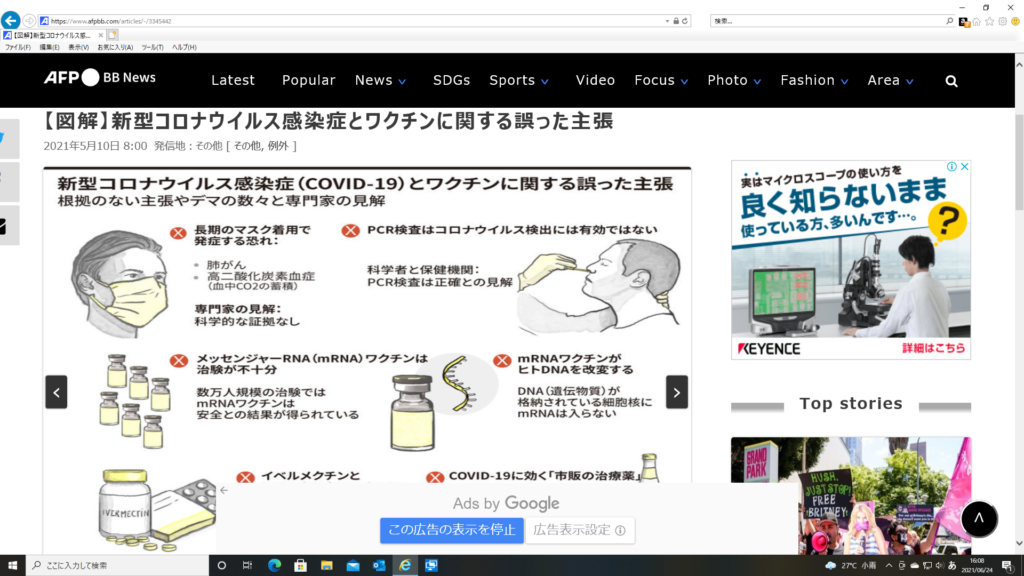Click the scroll-to-top round button

pyautogui.click(x=979, y=519)
